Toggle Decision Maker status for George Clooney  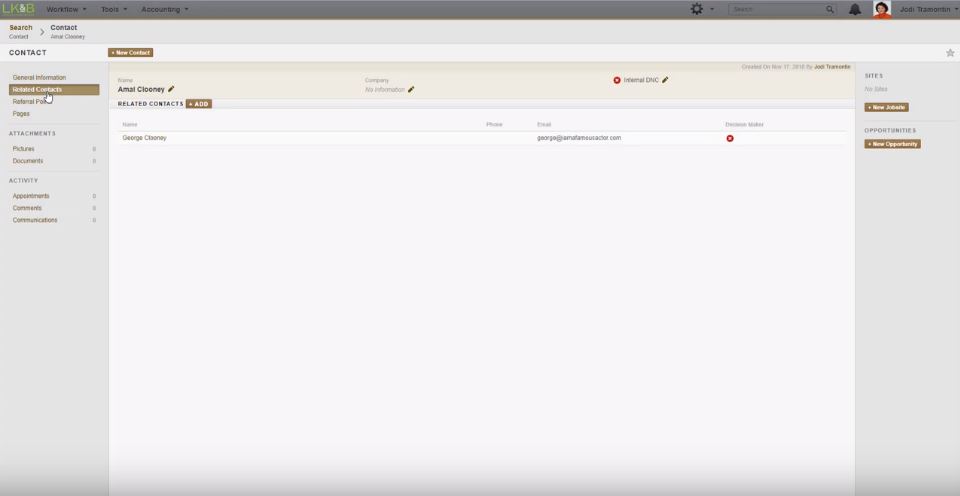(730, 138)
